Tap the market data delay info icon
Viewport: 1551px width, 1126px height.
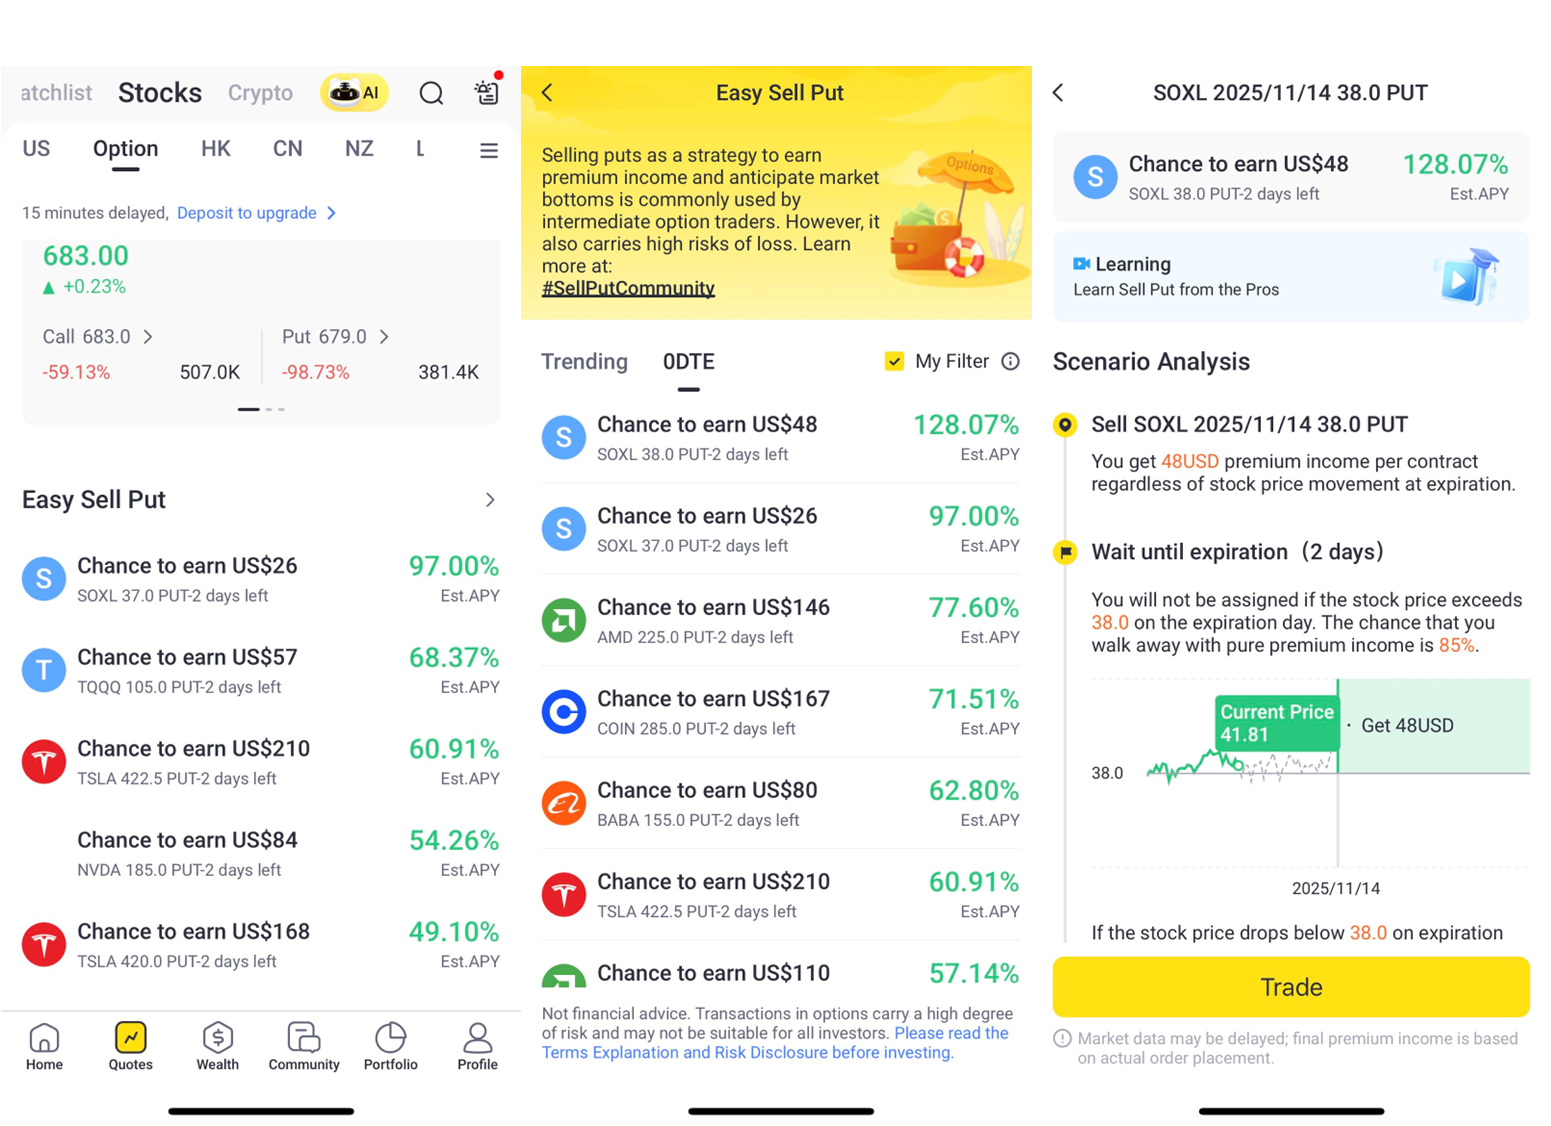pos(1062,1039)
